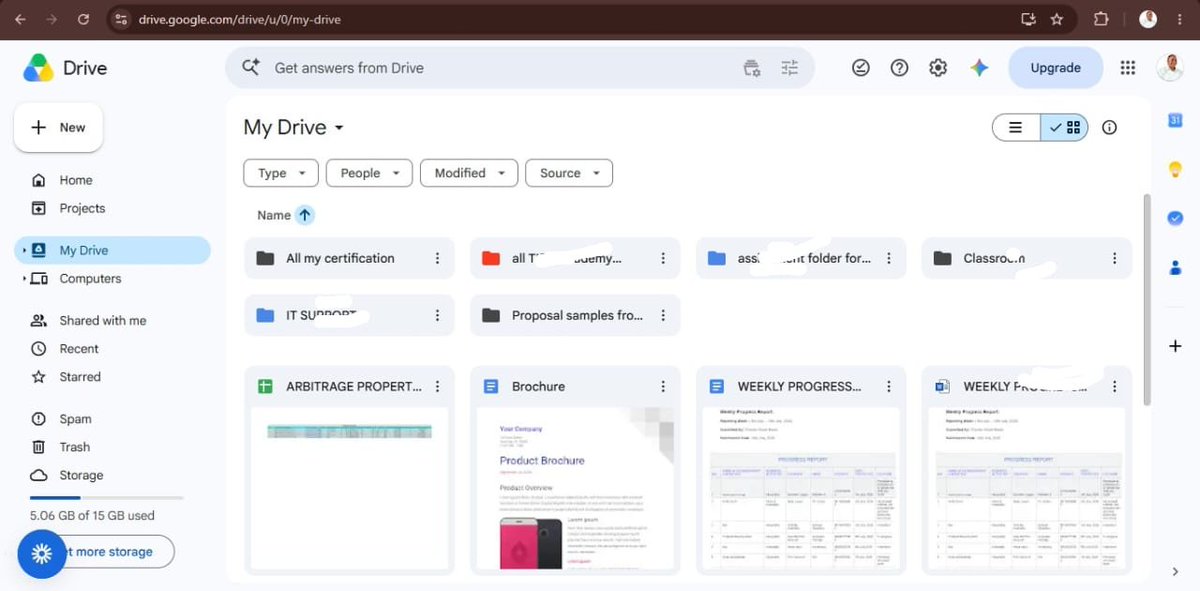
Task: Bookmark this page with star icon
Action: (x=1057, y=19)
